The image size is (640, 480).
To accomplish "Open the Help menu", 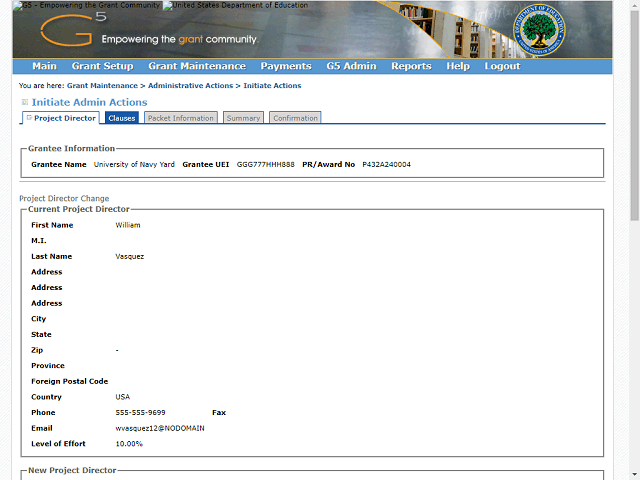I will 458,66.
